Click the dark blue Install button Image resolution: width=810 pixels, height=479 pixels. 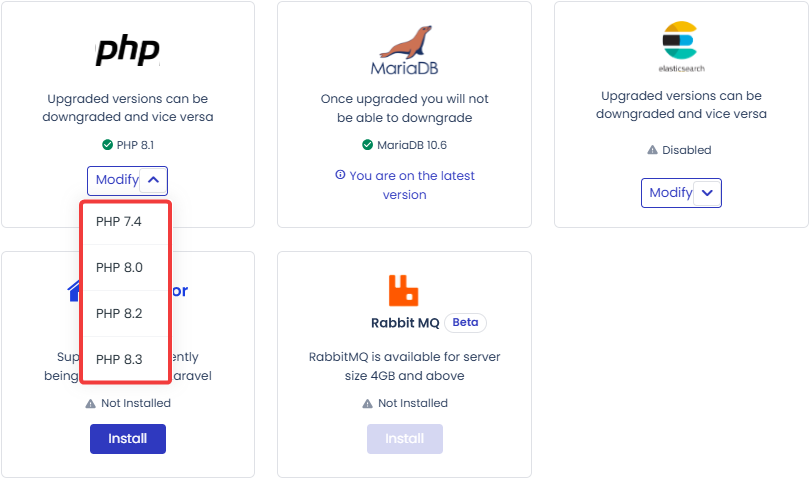[128, 439]
